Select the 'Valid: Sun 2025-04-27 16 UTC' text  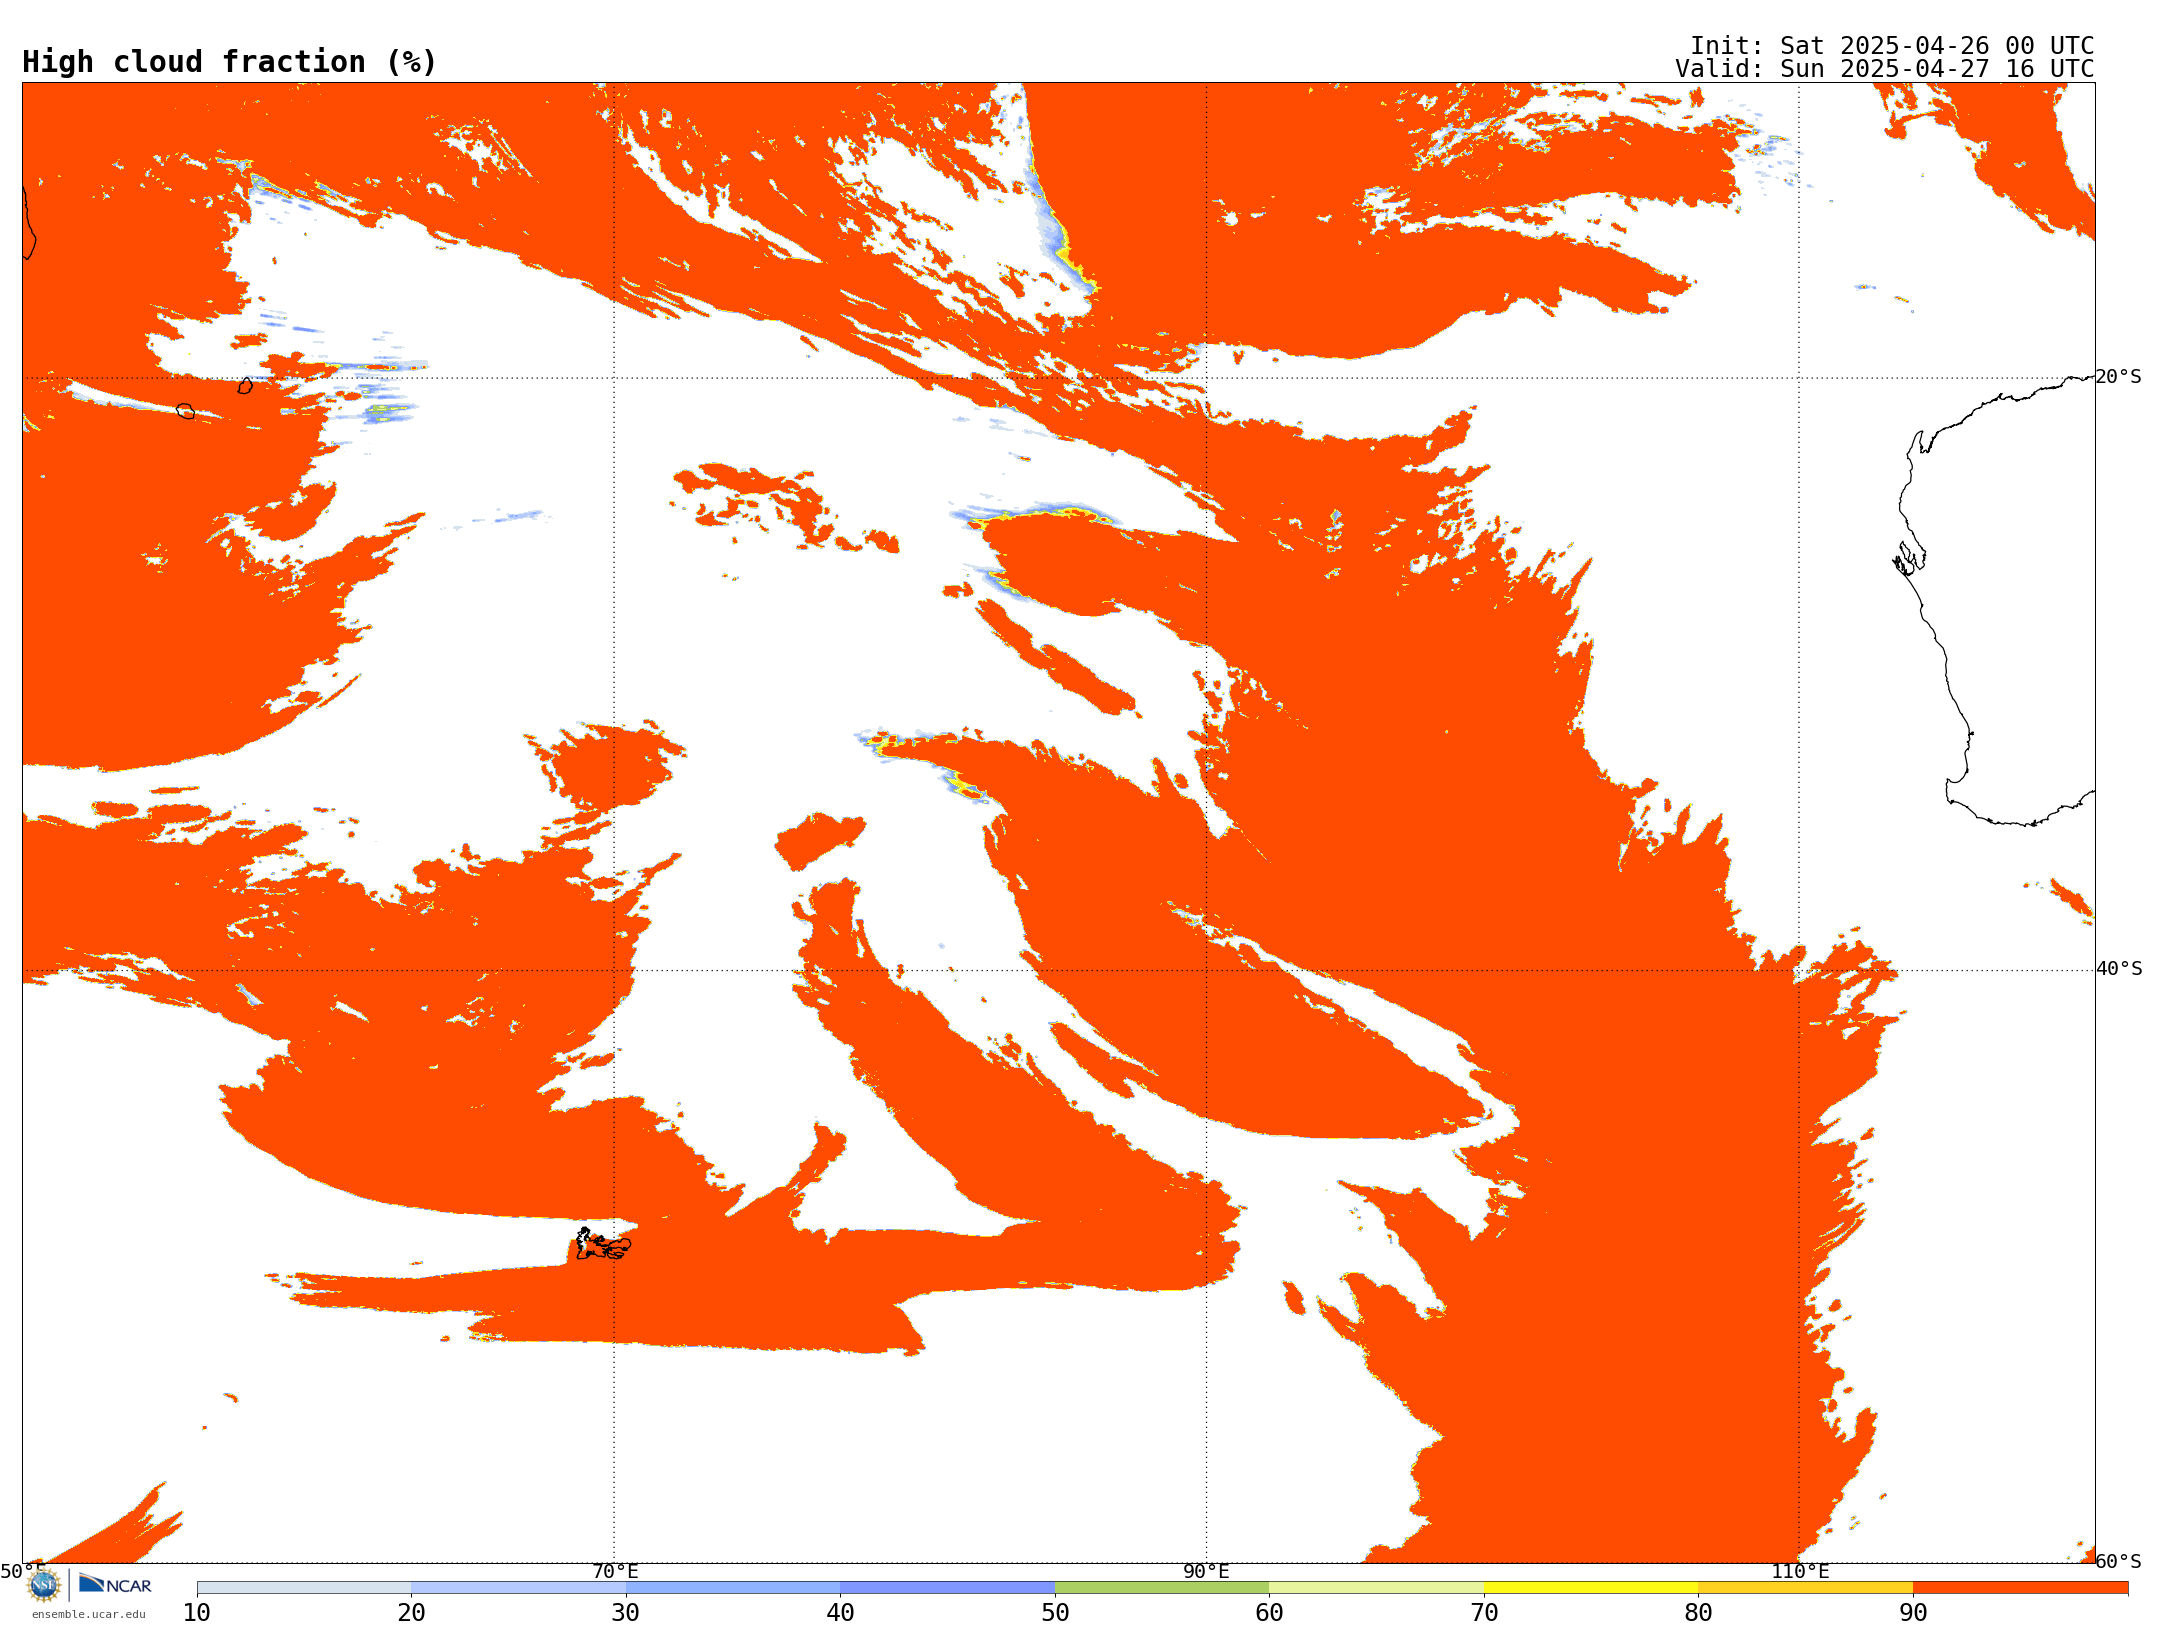click(1885, 69)
